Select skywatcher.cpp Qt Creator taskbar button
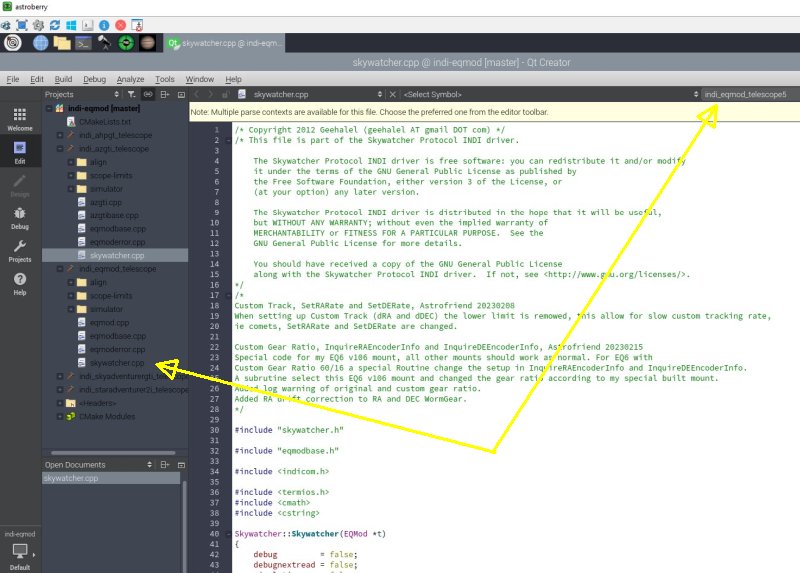 (224, 43)
